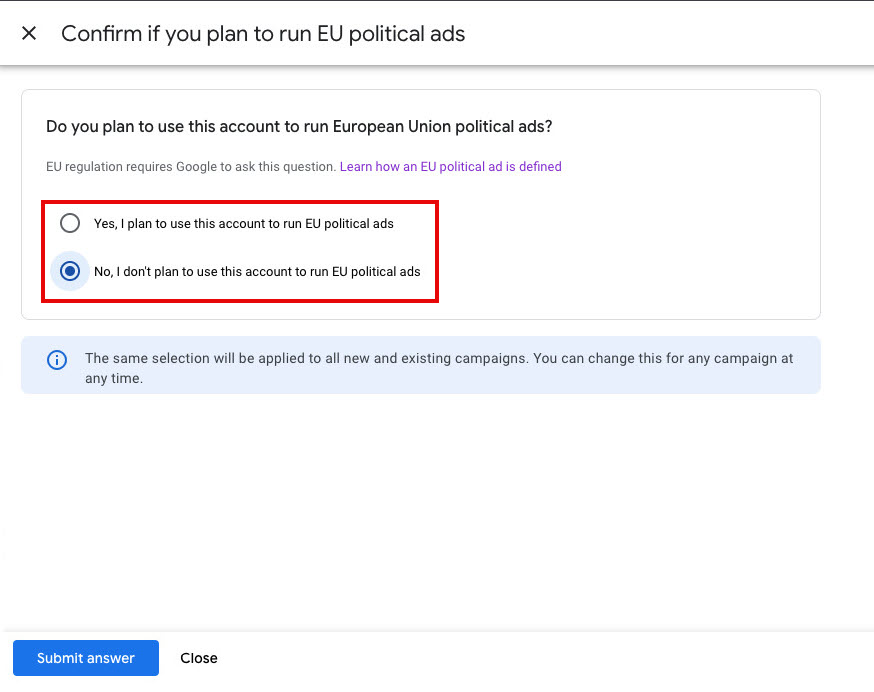Click the word 'defined' in the Learn link
Viewport: 874px width, 692px height.
click(540, 167)
